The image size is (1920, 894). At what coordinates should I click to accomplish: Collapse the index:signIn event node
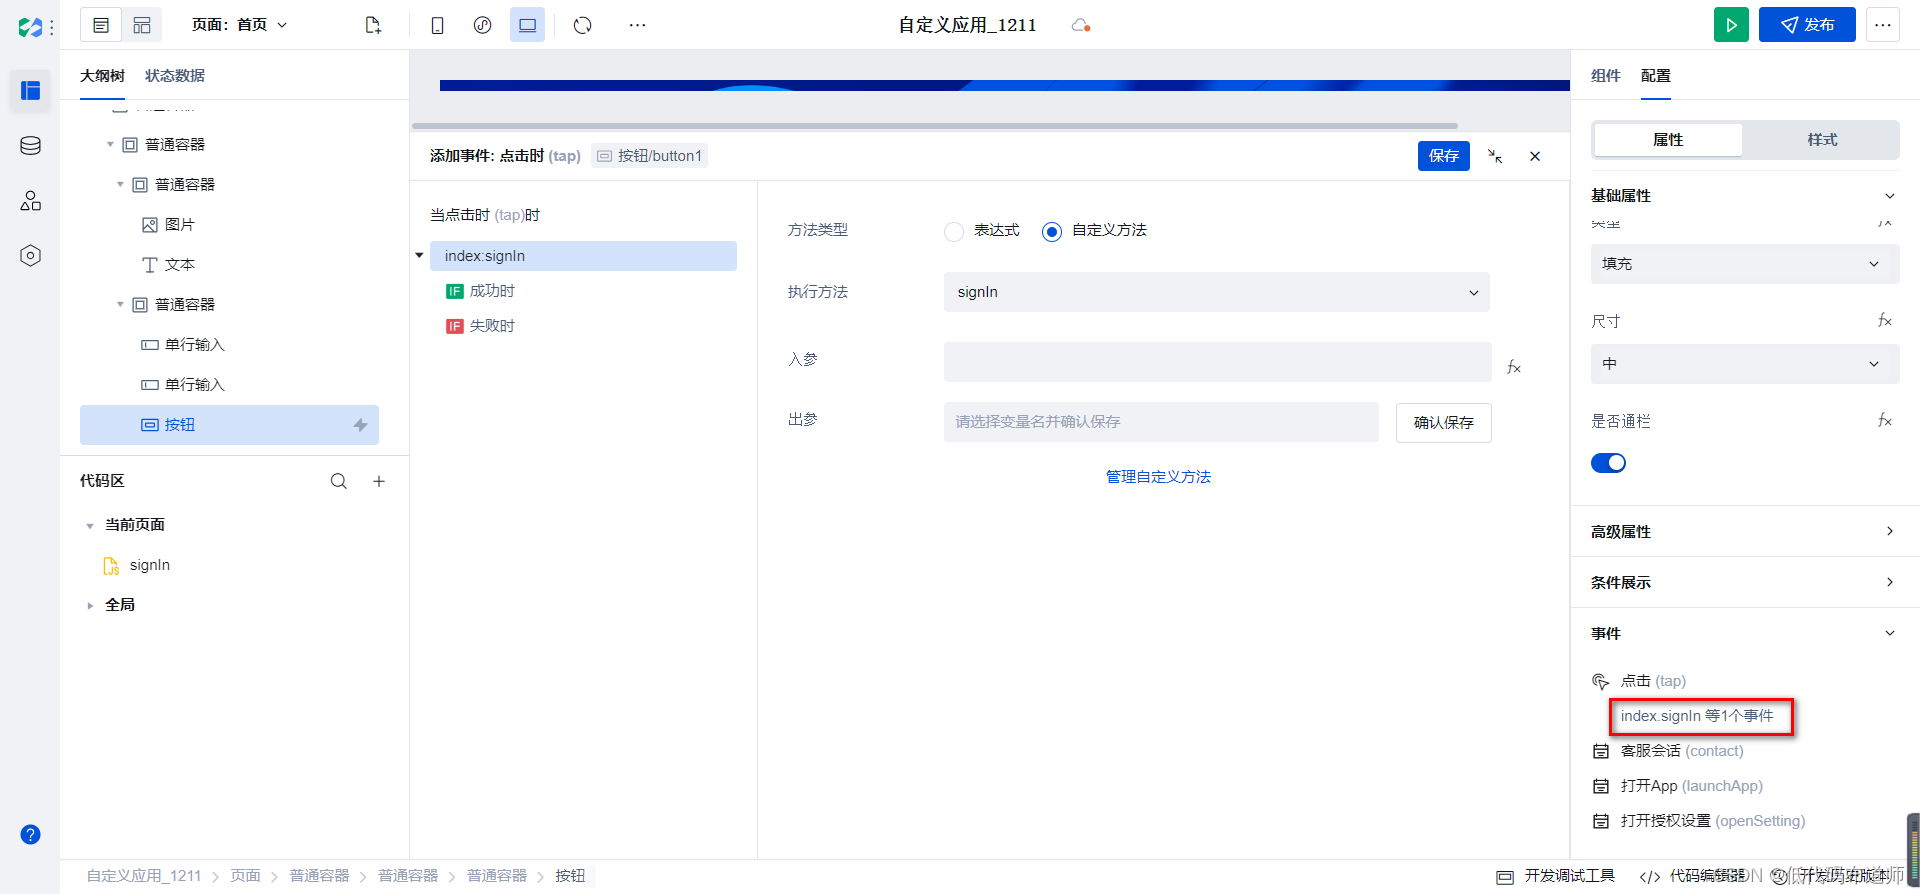click(419, 256)
